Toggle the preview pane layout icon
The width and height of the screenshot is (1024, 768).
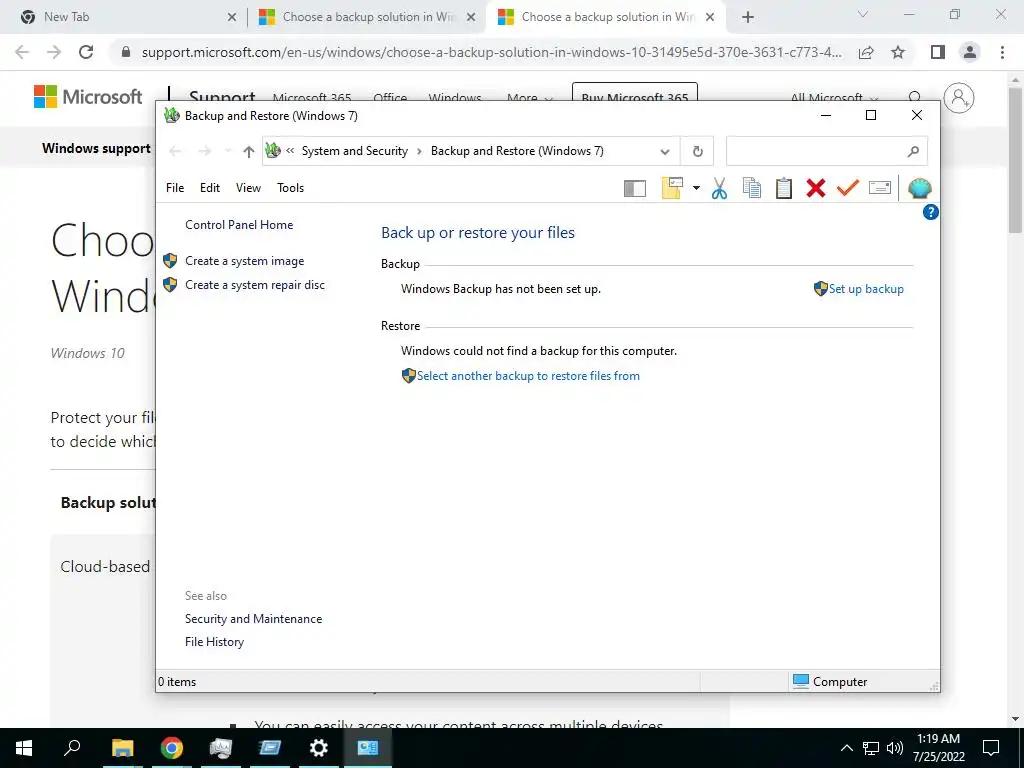(635, 189)
